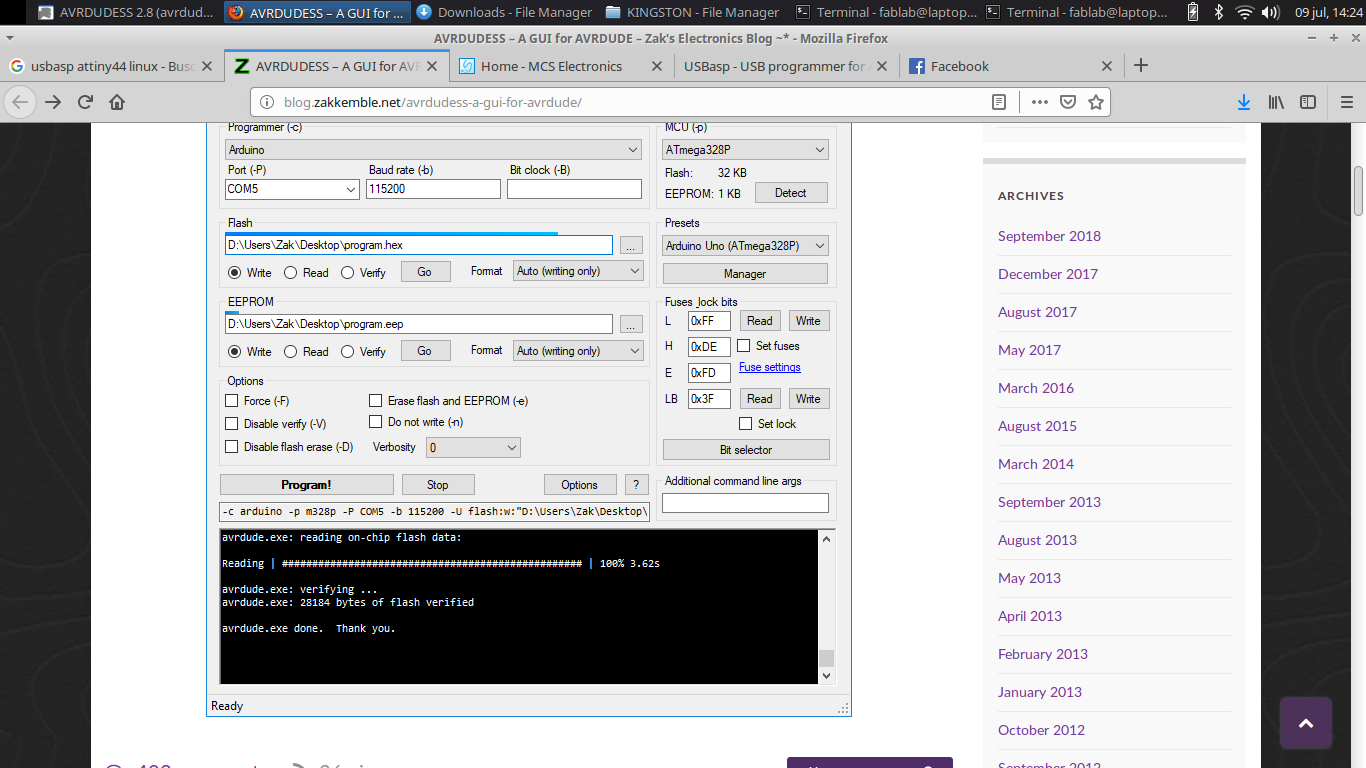Select the Flash Read radio button
1366x768 pixels.
(x=290, y=272)
